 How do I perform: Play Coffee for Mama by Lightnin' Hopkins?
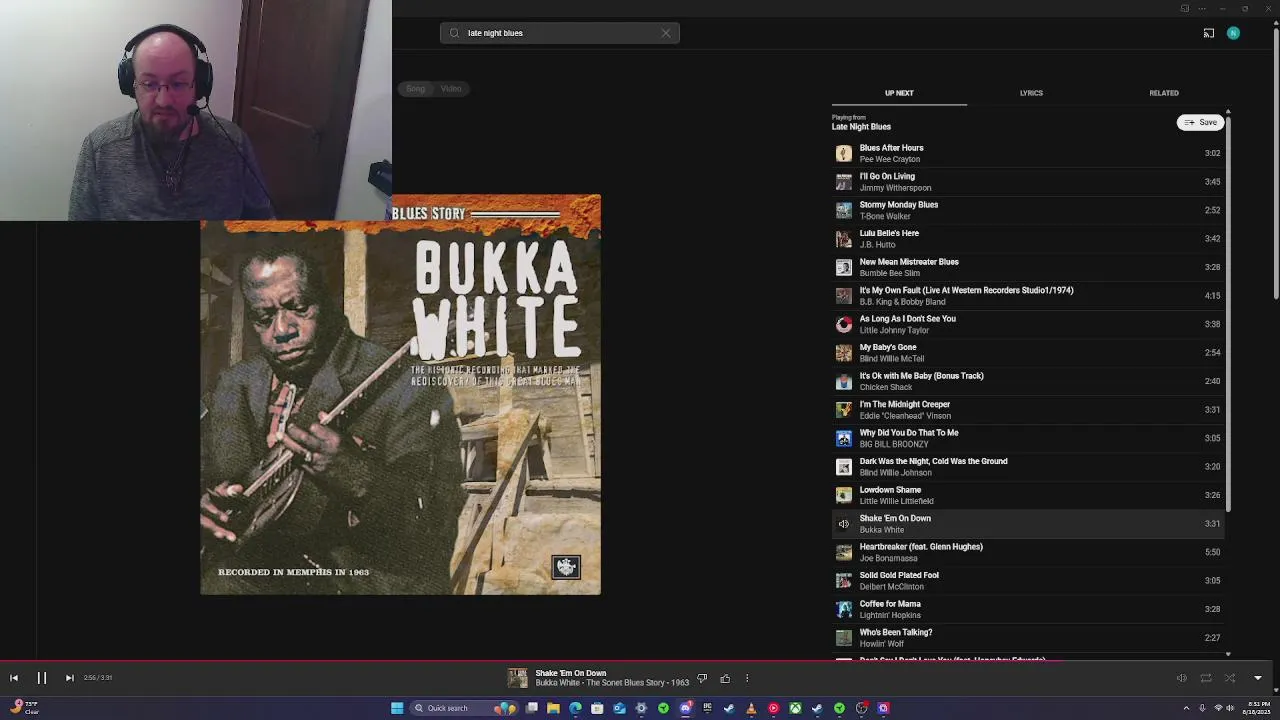tap(1028, 609)
